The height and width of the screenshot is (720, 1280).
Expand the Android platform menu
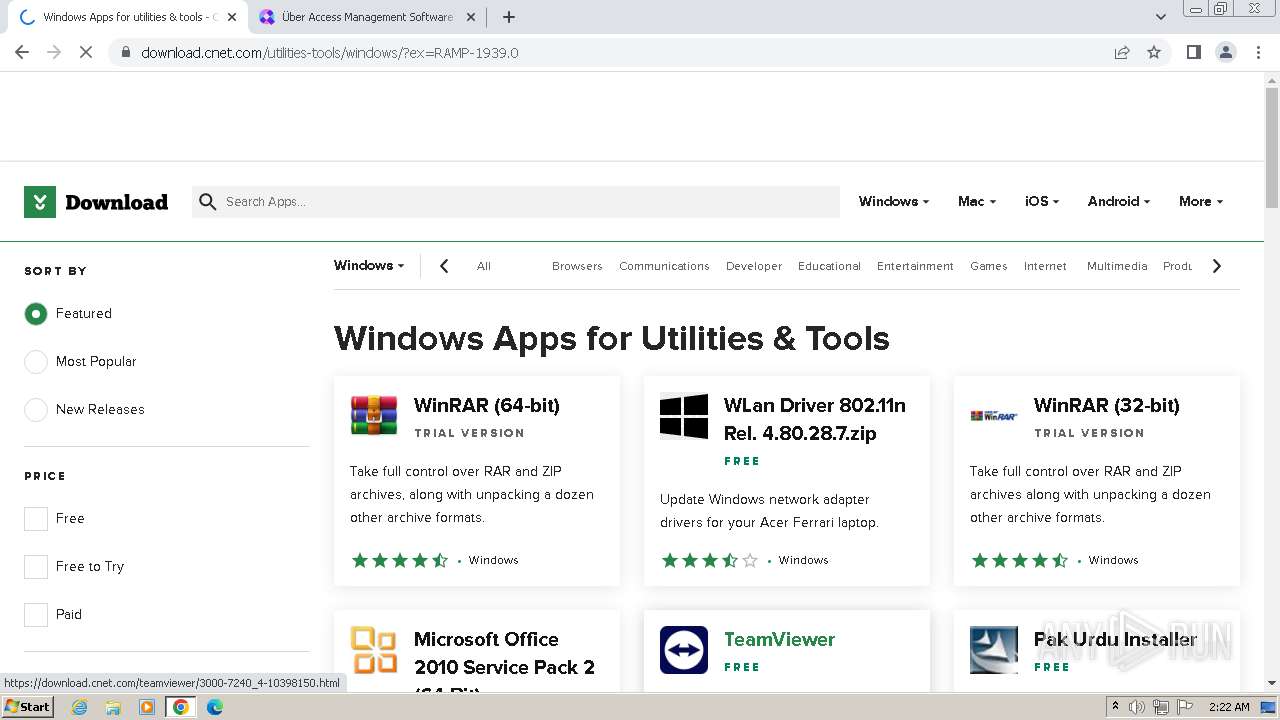pos(1119,201)
